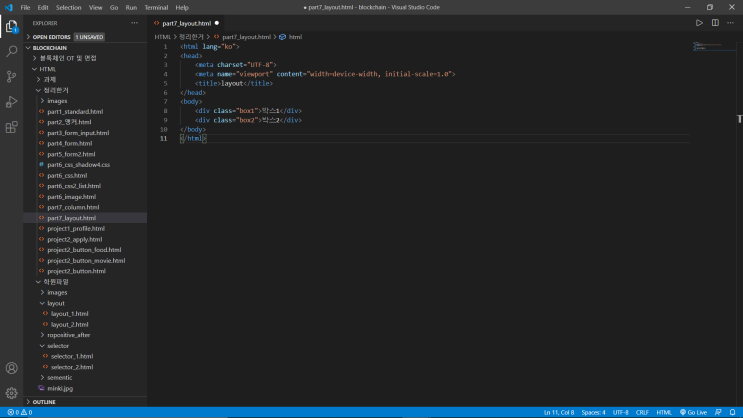The image size is (743, 418).
Task: Open notifications bell in status bar
Action: pos(733,412)
